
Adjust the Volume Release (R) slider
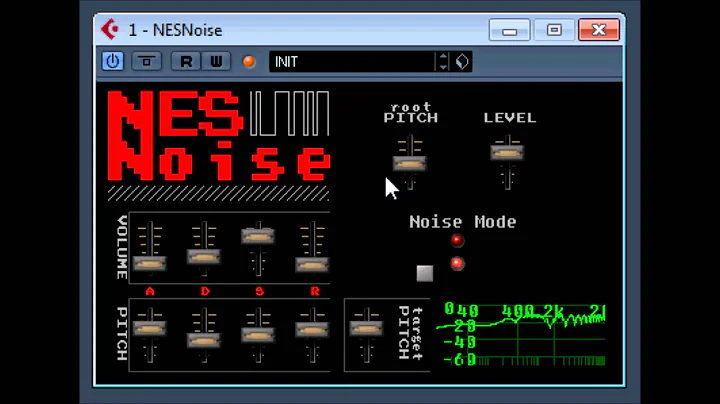[312, 264]
